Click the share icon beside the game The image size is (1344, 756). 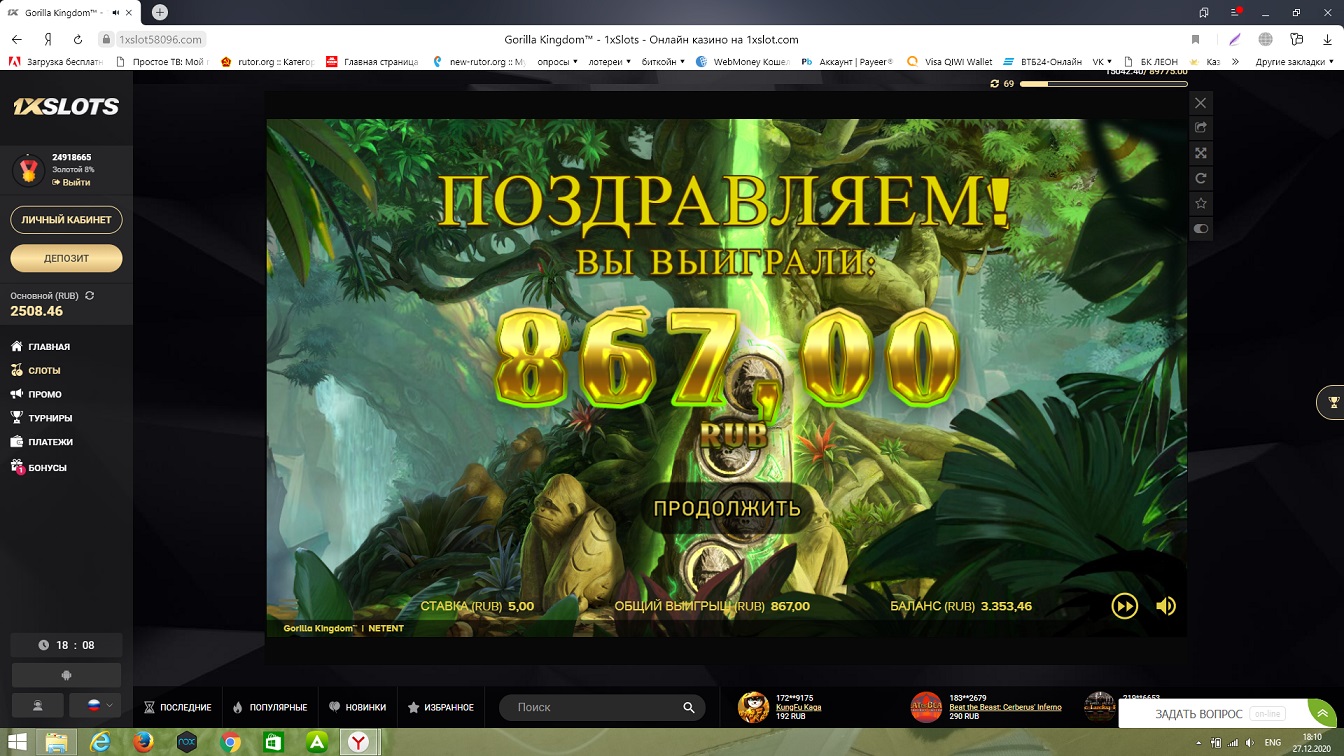[x=1201, y=128]
